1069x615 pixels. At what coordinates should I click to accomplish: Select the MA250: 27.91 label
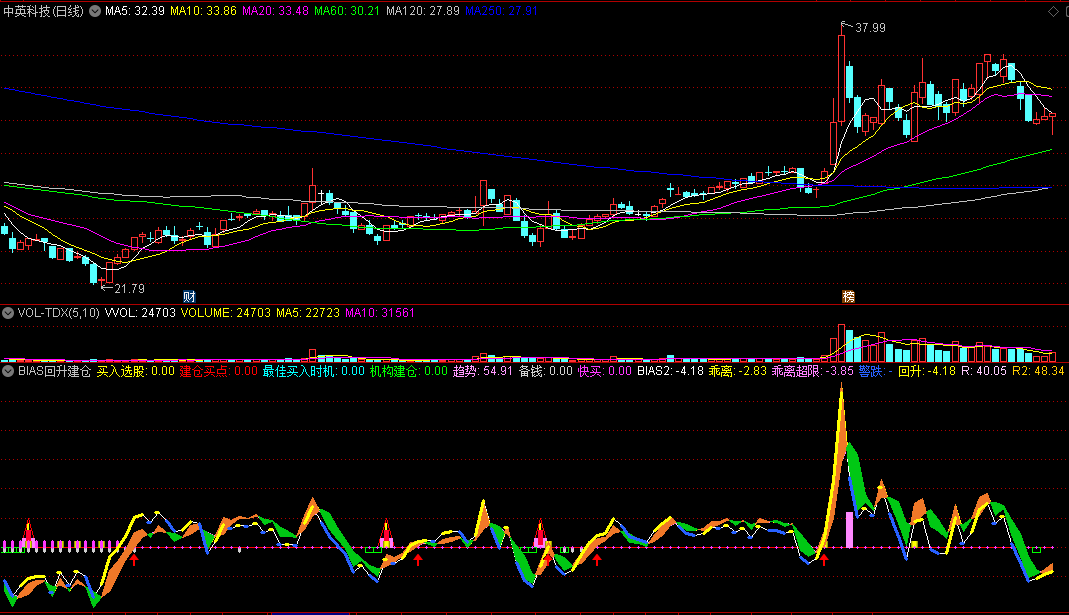[x=501, y=11]
